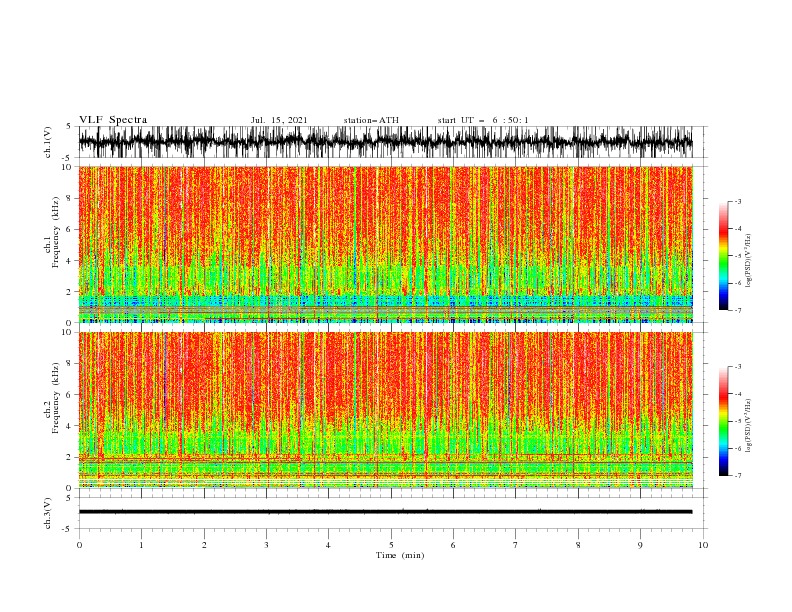
Task: Click the "7" tick on the time axis
Action: pyautogui.click(x=516, y=545)
